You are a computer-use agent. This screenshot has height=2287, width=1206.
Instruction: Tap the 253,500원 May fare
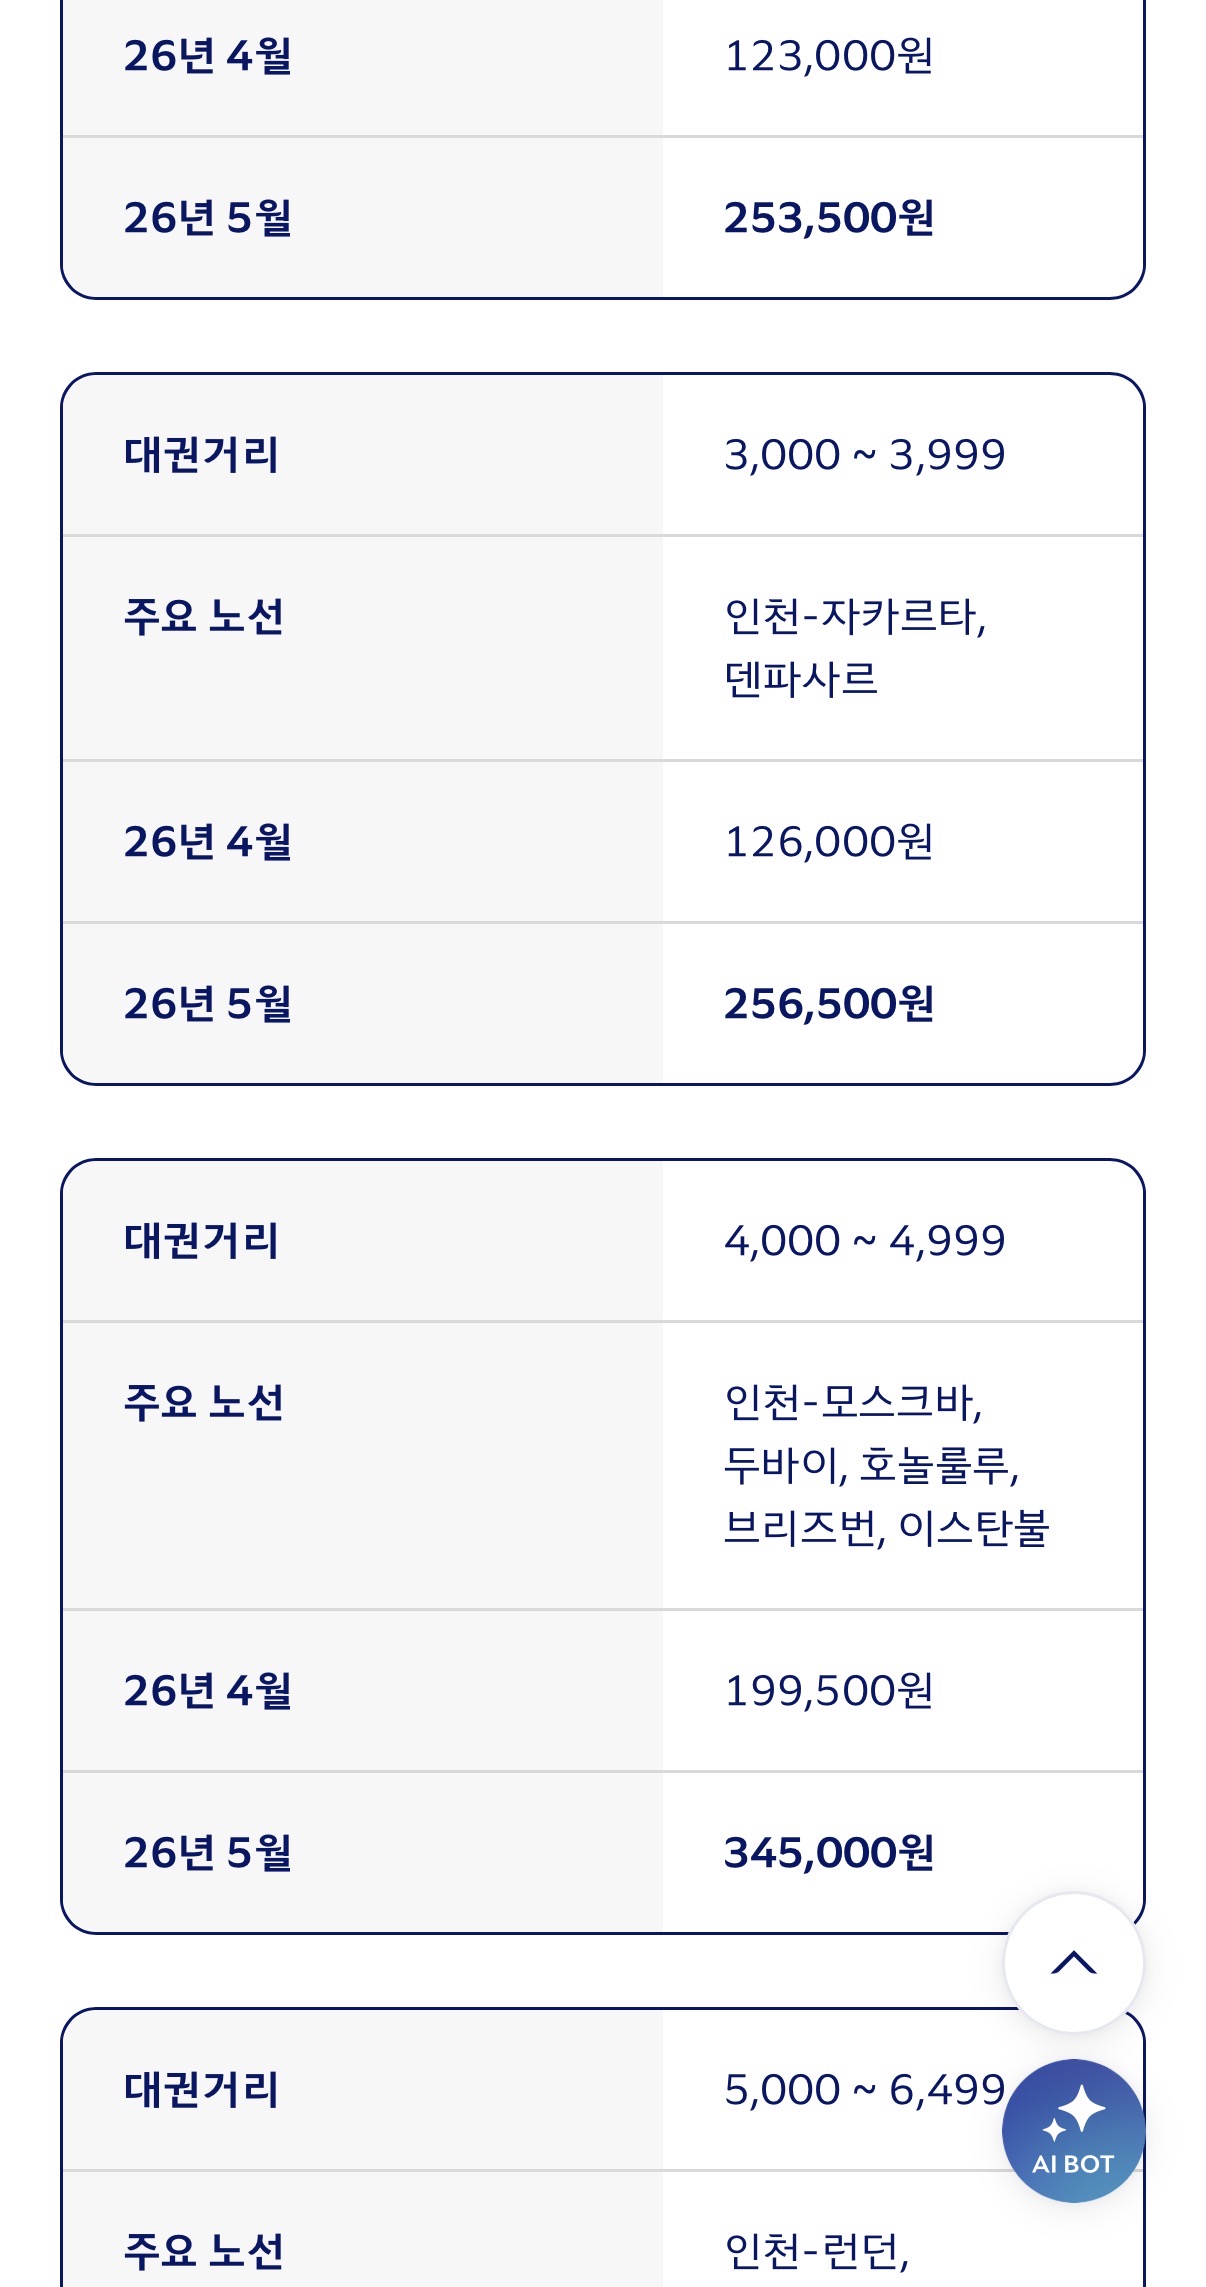click(x=829, y=218)
